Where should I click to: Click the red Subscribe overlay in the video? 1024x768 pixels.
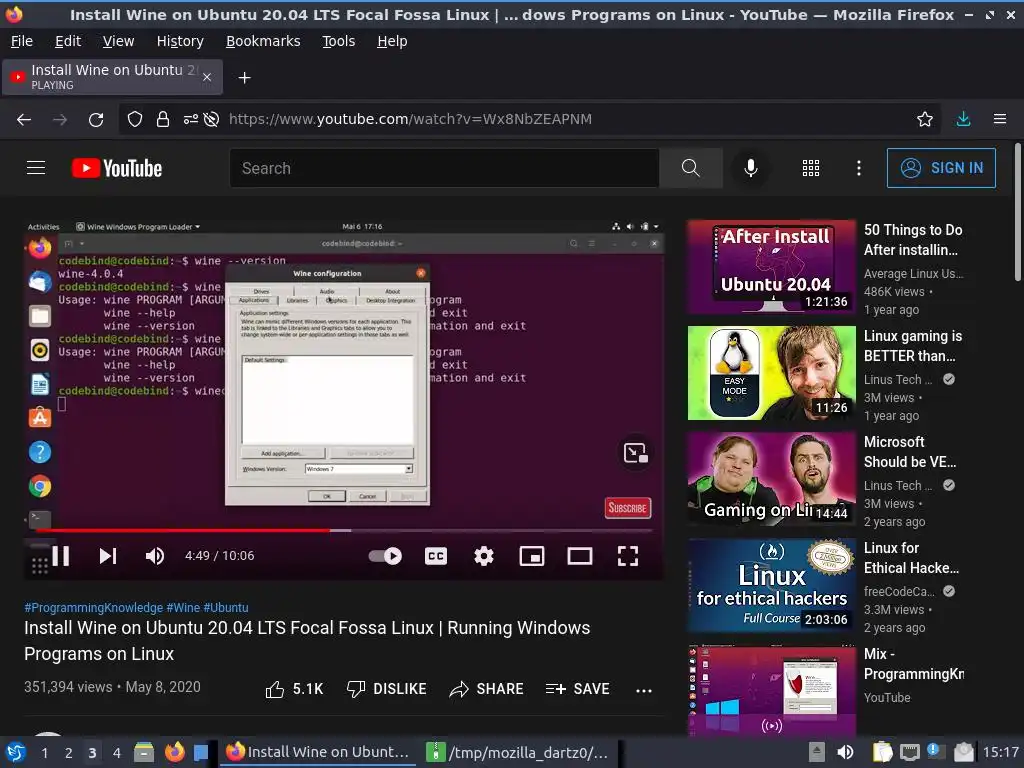point(628,507)
